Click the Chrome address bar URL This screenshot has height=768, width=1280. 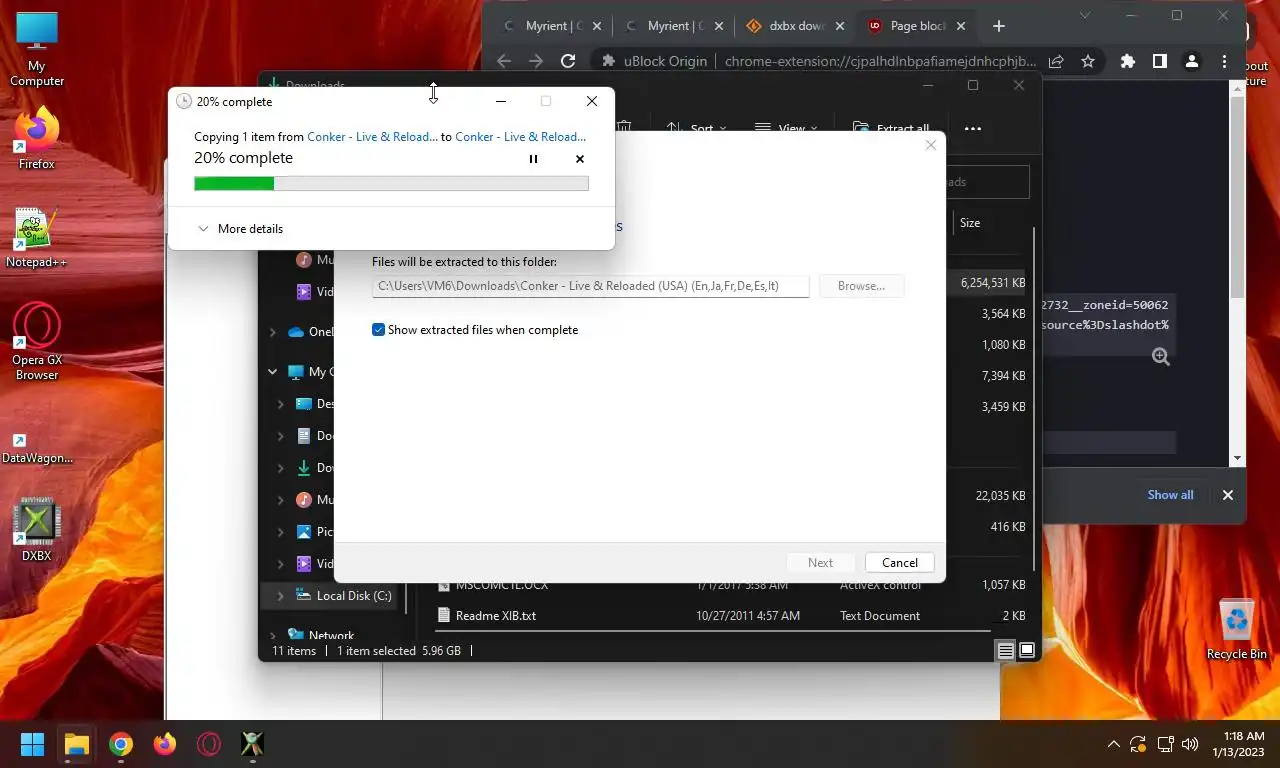click(x=880, y=61)
